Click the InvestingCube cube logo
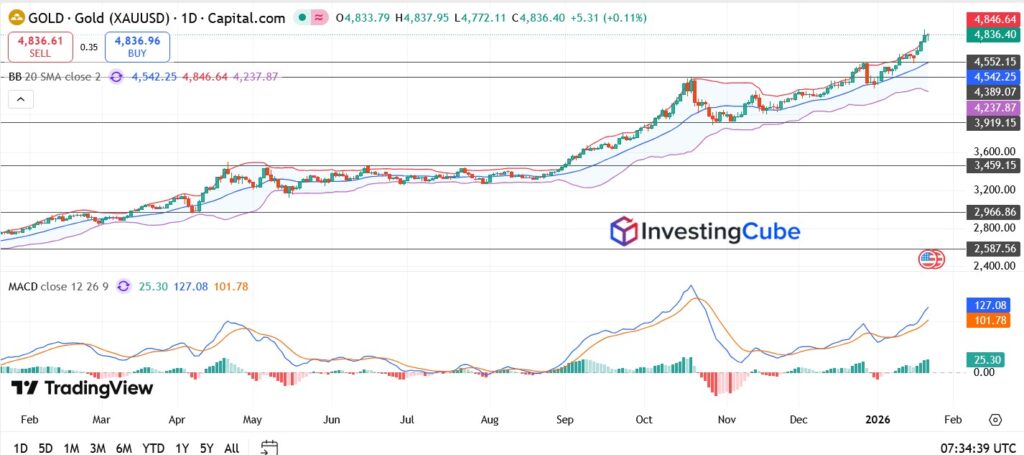The height and width of the screenshot is (455, 1024). tap(624, 231)
